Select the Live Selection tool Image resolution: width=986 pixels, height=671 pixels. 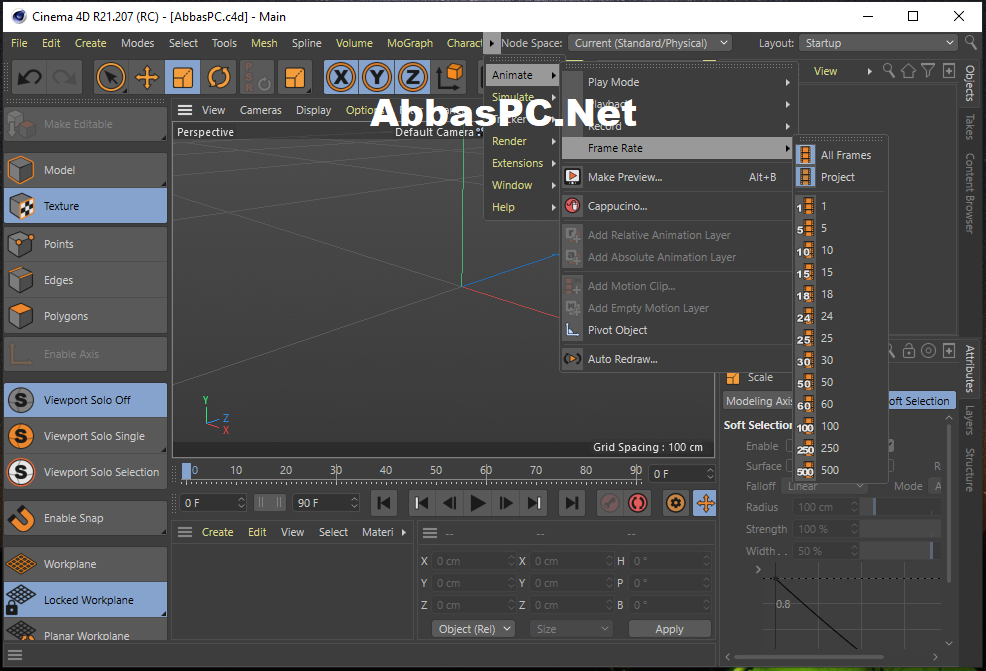click(111, 77)
